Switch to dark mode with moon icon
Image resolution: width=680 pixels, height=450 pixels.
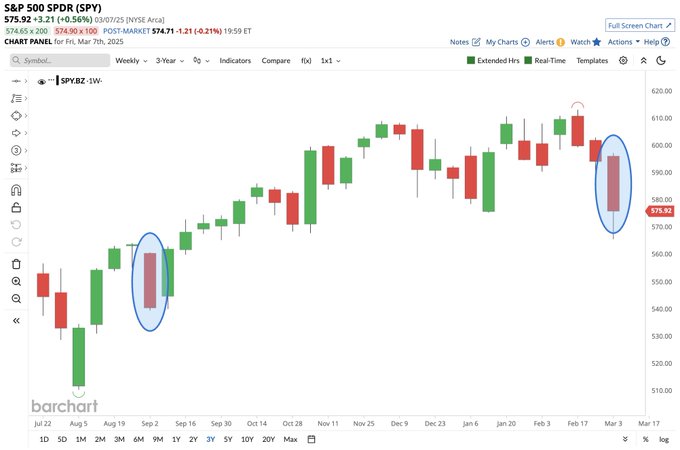click(663, 60)
